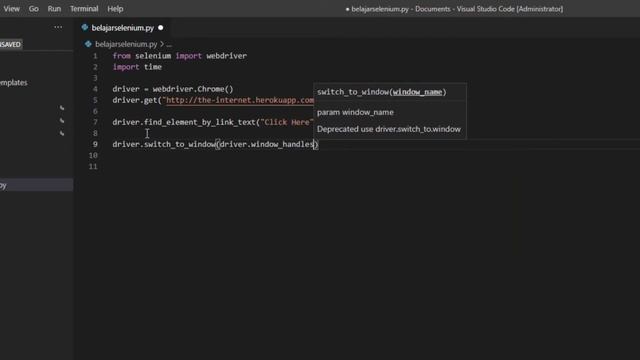Click line number 1 in the gutter
The height and width of the screenshot is (360, 640).
coord(95,56)
